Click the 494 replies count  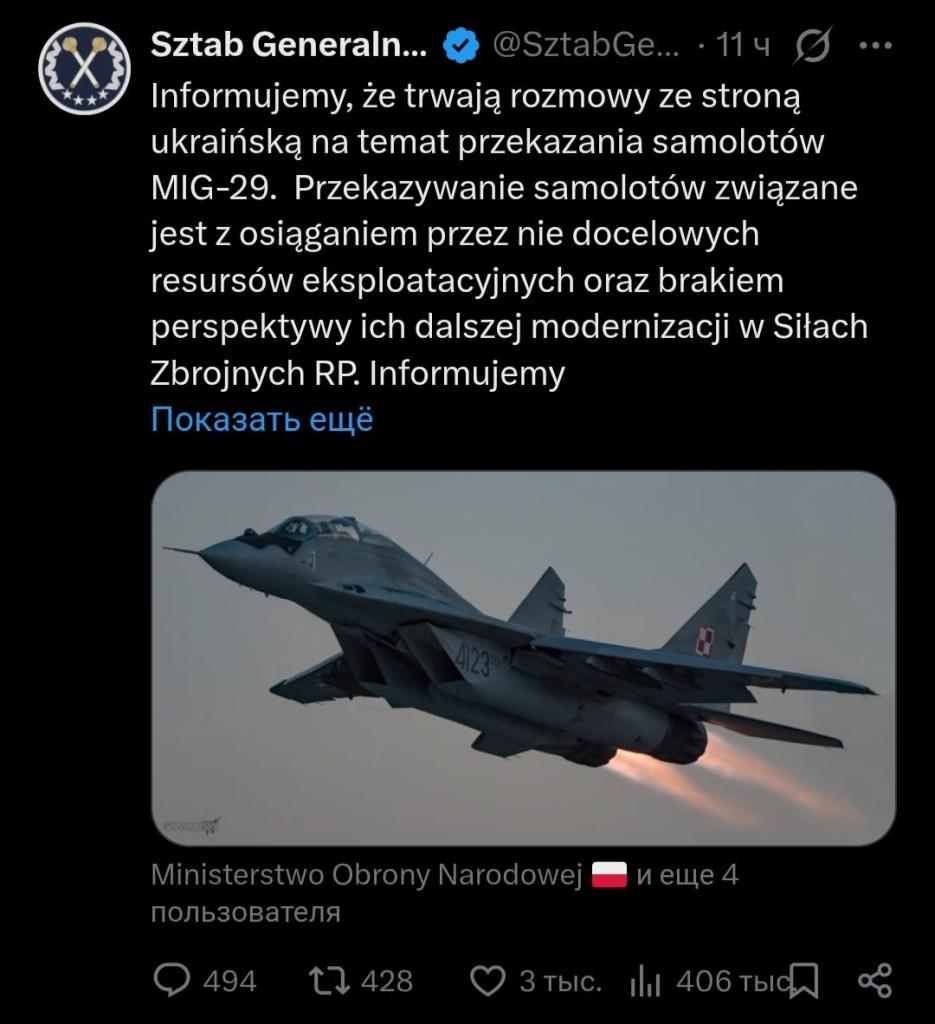click(x=229, y=982)
